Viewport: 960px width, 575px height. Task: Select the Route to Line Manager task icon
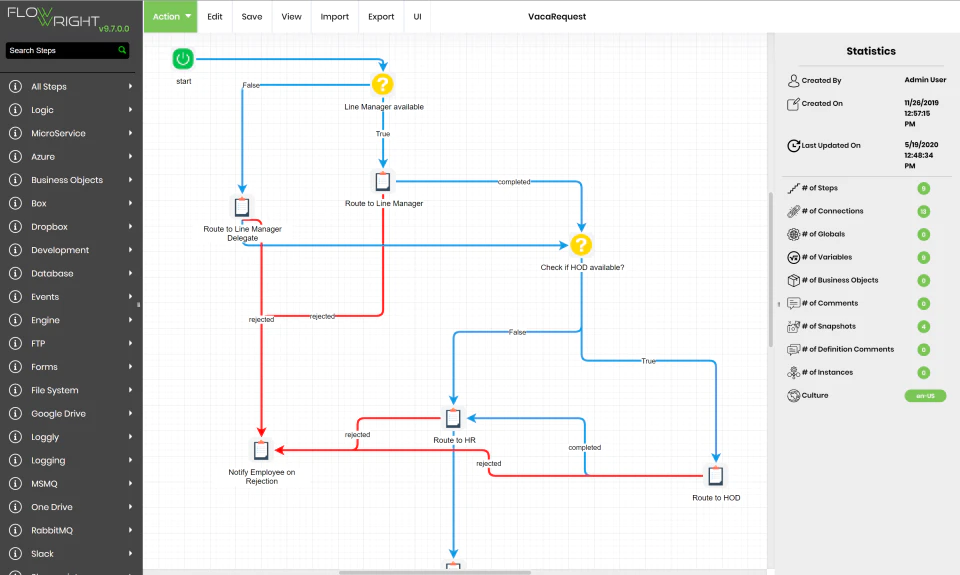click(383, 181)
